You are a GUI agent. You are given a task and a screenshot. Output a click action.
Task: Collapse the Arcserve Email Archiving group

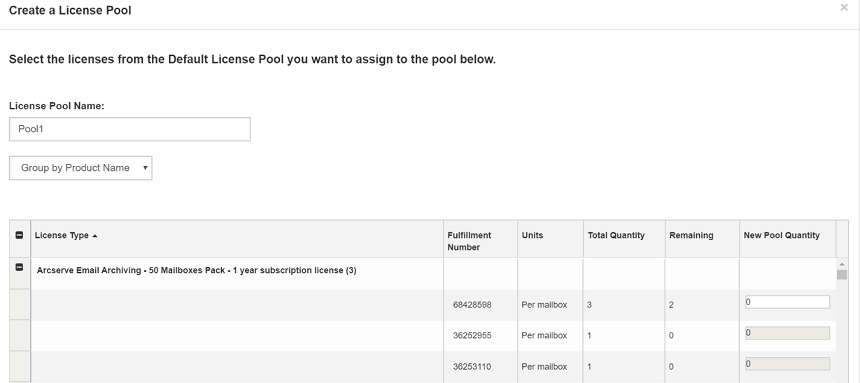[x=19, y=267]
